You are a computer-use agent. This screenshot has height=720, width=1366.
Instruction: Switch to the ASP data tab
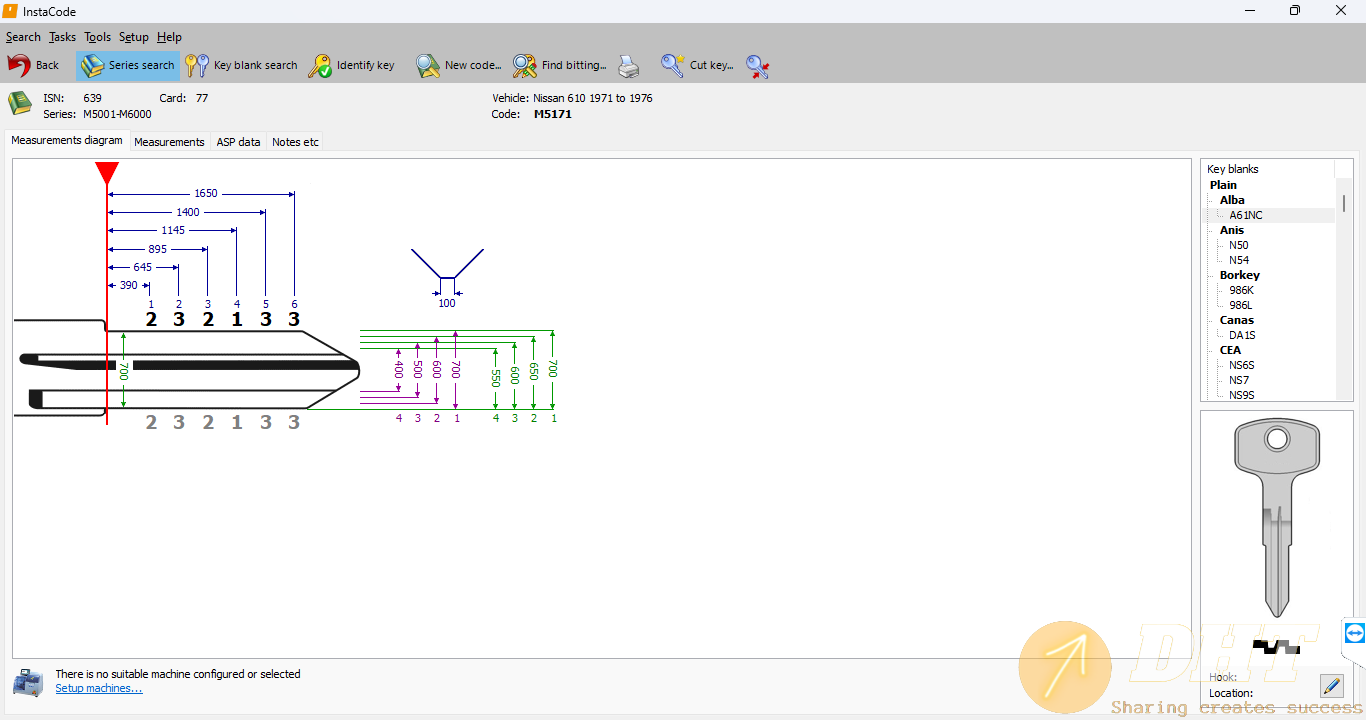pos(238,142)
